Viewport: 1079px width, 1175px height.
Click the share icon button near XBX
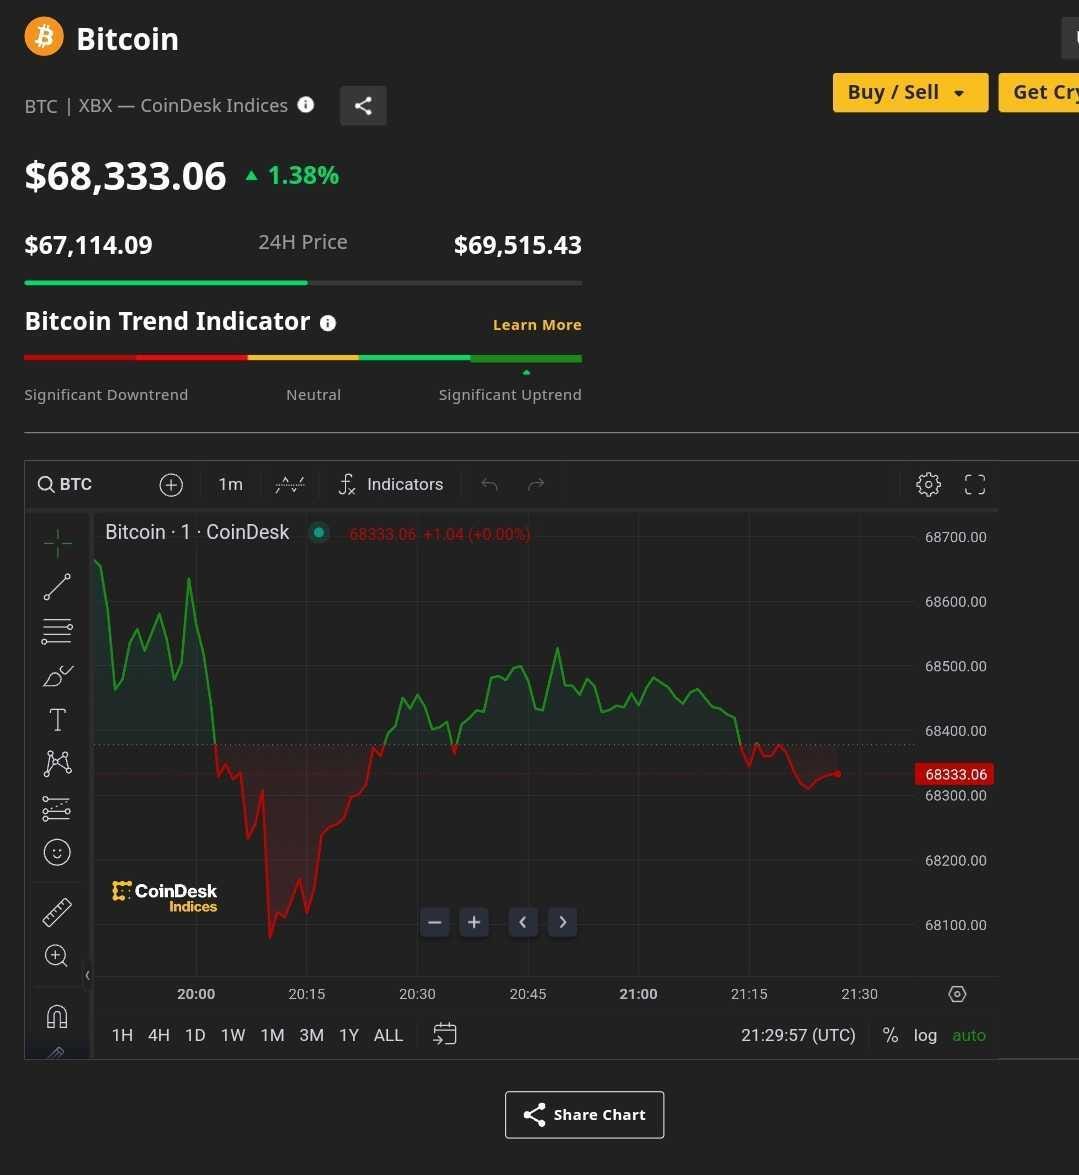[363, 106]
